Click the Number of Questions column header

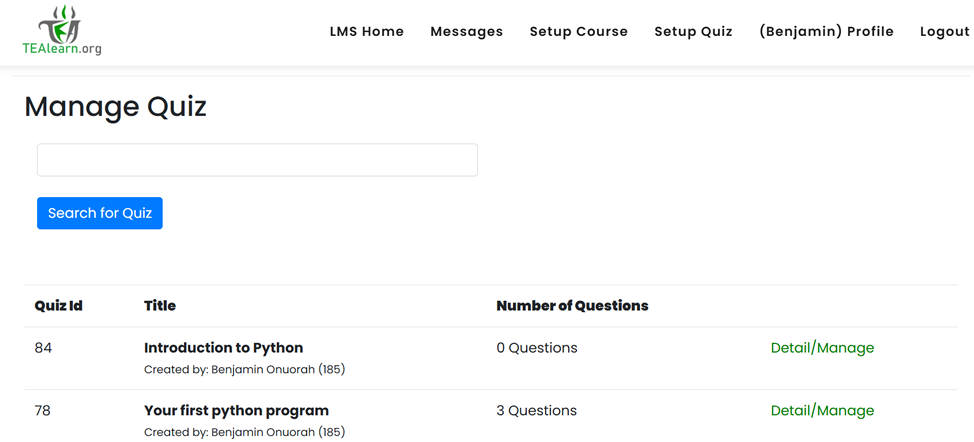coord(572,306)
